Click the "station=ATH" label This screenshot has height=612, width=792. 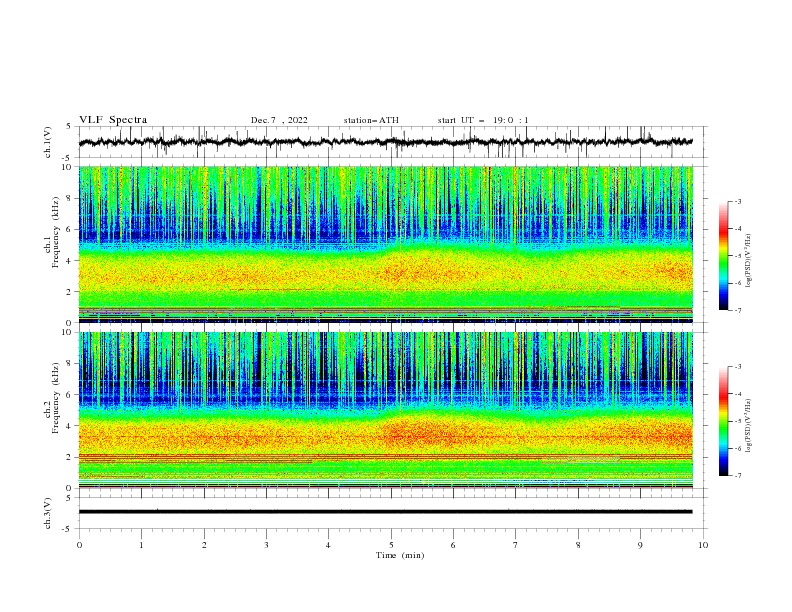[371, 120]
